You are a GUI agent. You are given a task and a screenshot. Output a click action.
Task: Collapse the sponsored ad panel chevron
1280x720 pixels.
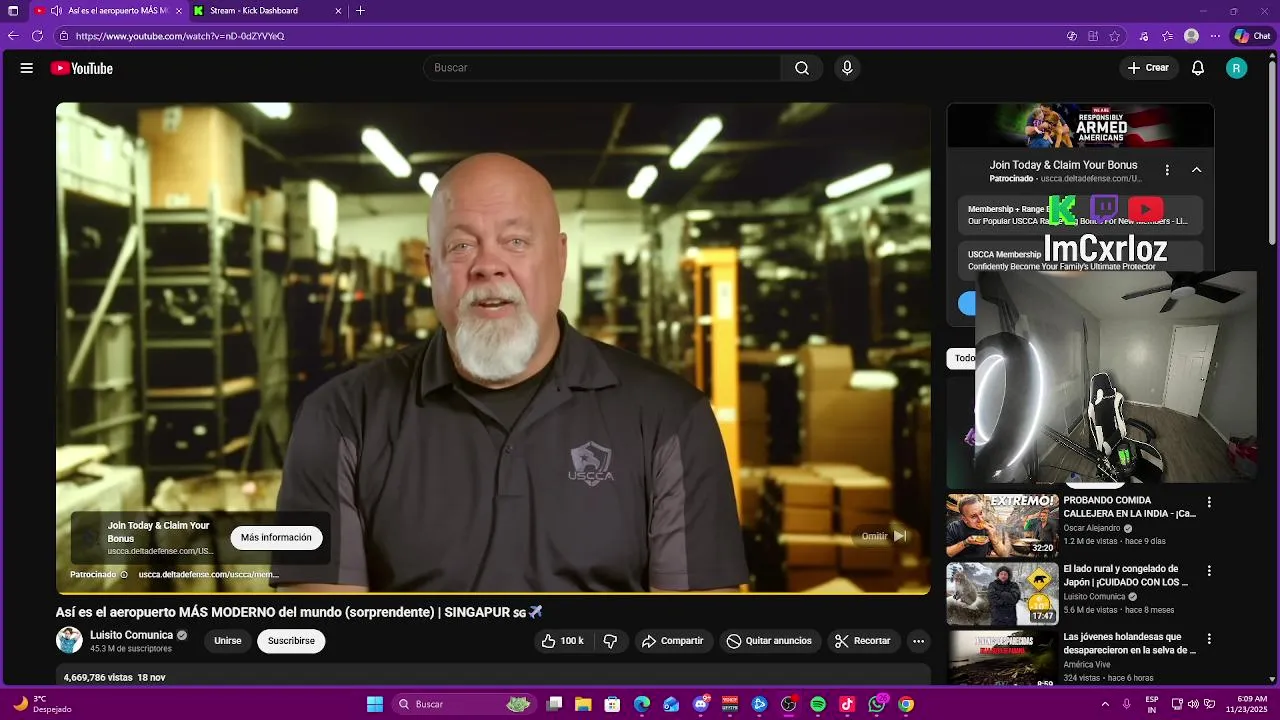click(x=1196, y=170)
